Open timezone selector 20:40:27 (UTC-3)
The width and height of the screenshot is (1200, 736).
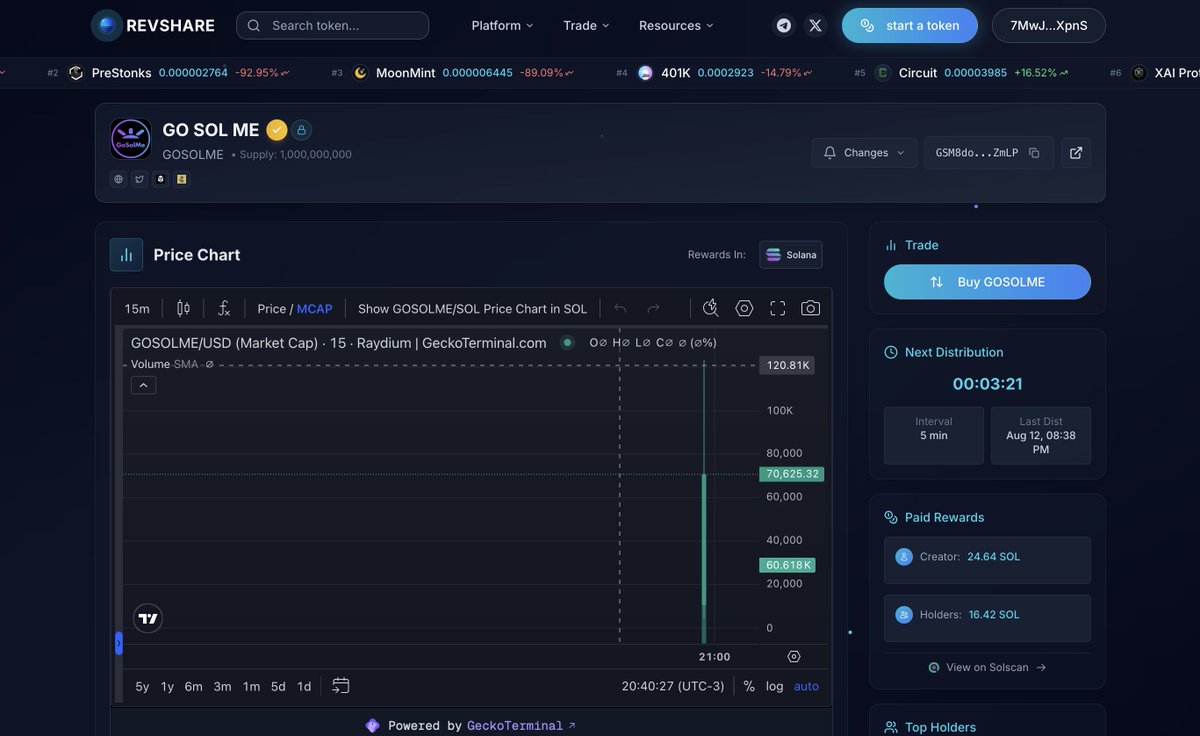pyautogui.click(x=673, y=686)
